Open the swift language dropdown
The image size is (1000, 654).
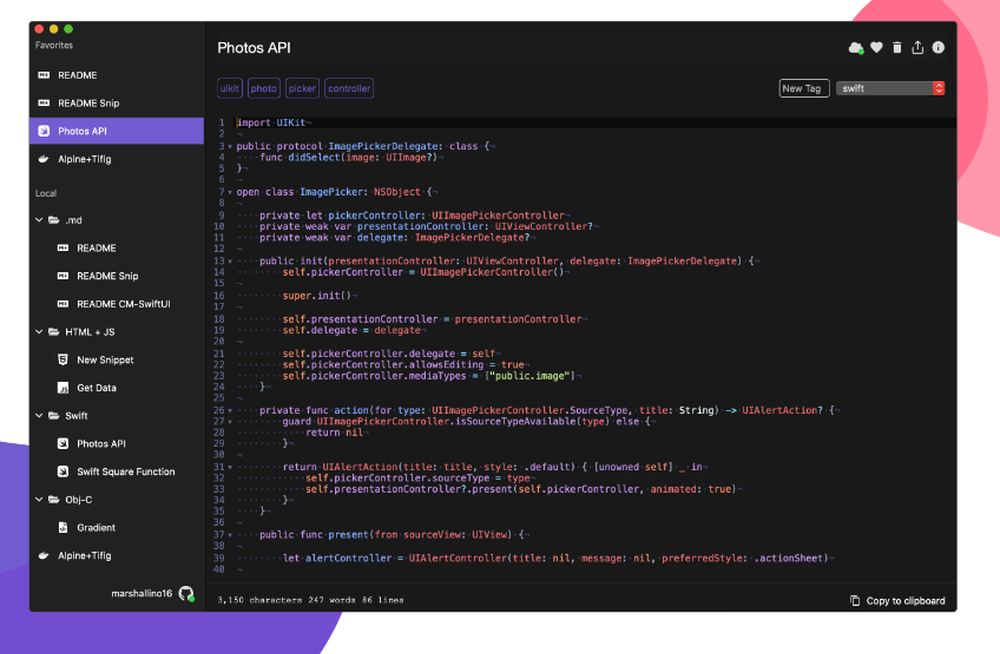coord(890,89)
